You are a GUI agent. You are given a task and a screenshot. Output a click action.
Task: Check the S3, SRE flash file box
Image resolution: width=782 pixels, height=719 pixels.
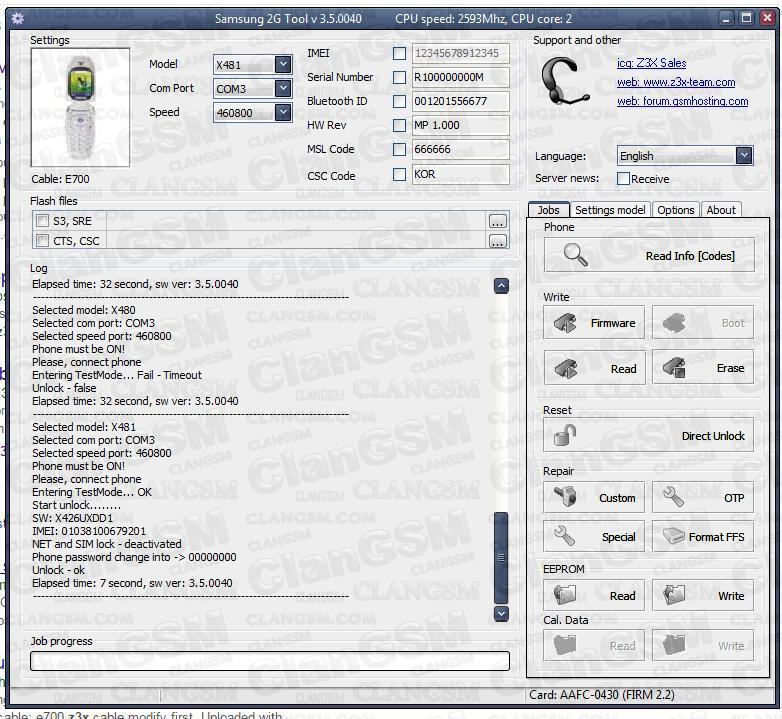pyautogui.click(x=43, y=221)
